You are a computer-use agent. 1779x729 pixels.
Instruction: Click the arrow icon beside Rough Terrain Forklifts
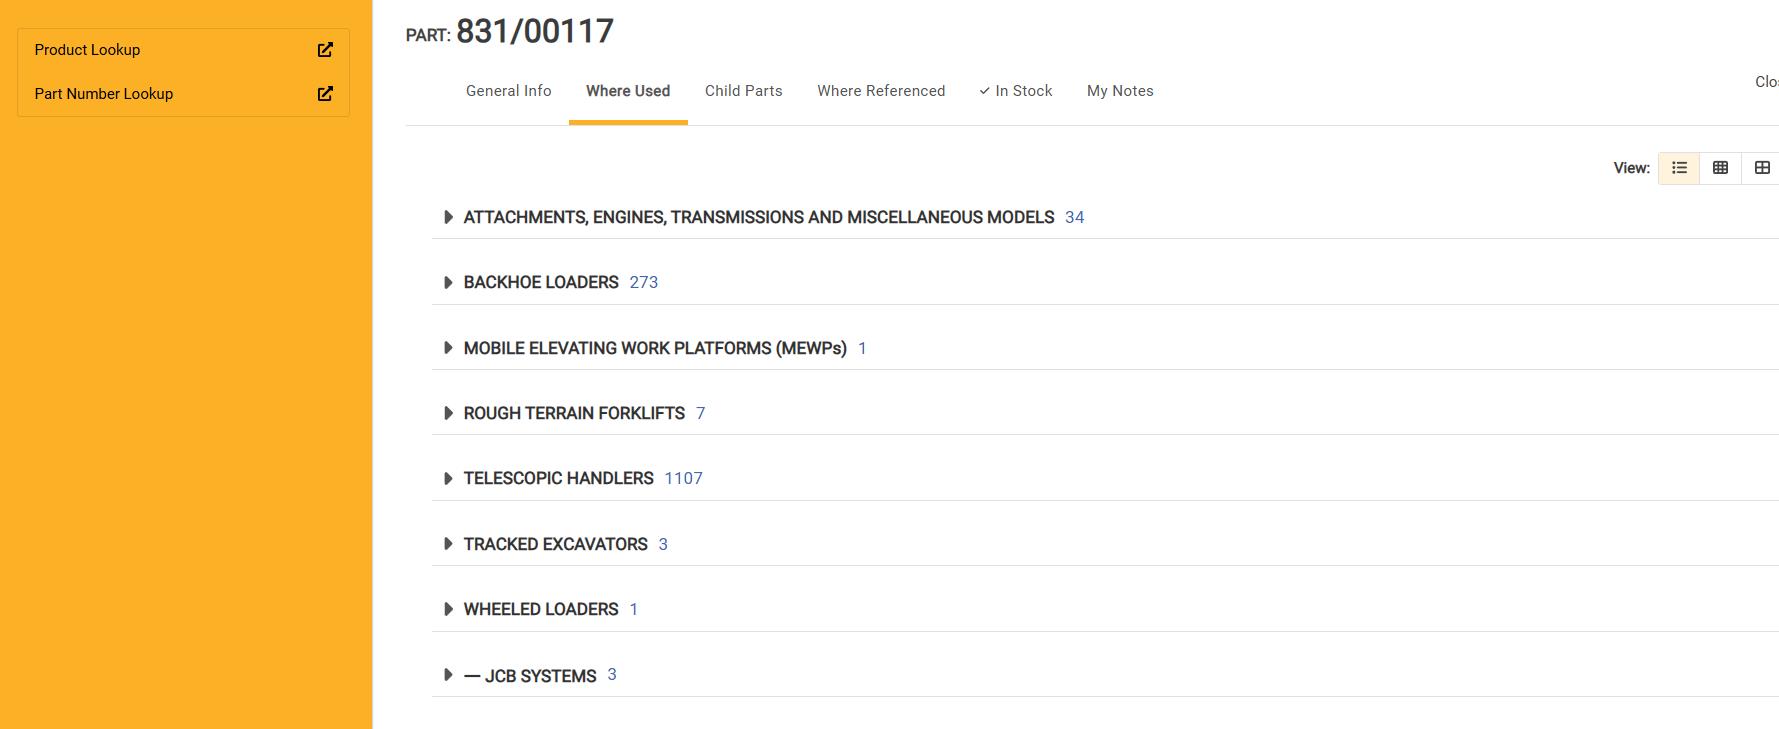coord(448,413)
